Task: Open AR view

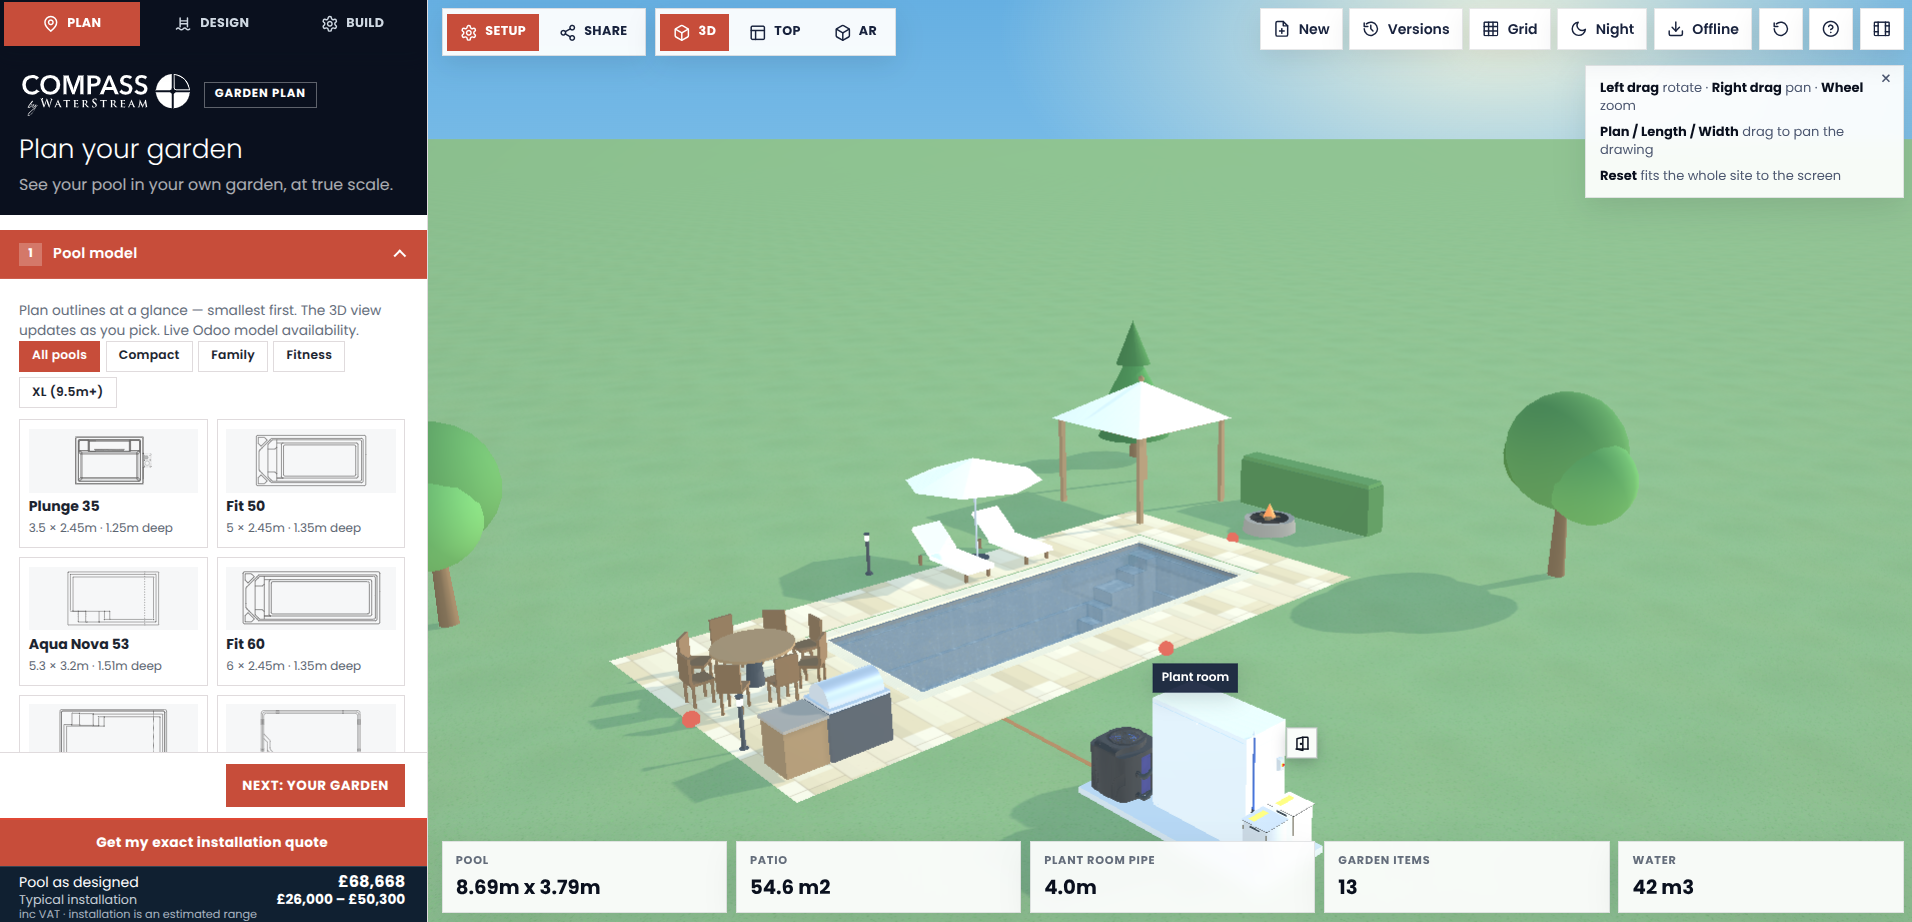Action: (856, 32)
